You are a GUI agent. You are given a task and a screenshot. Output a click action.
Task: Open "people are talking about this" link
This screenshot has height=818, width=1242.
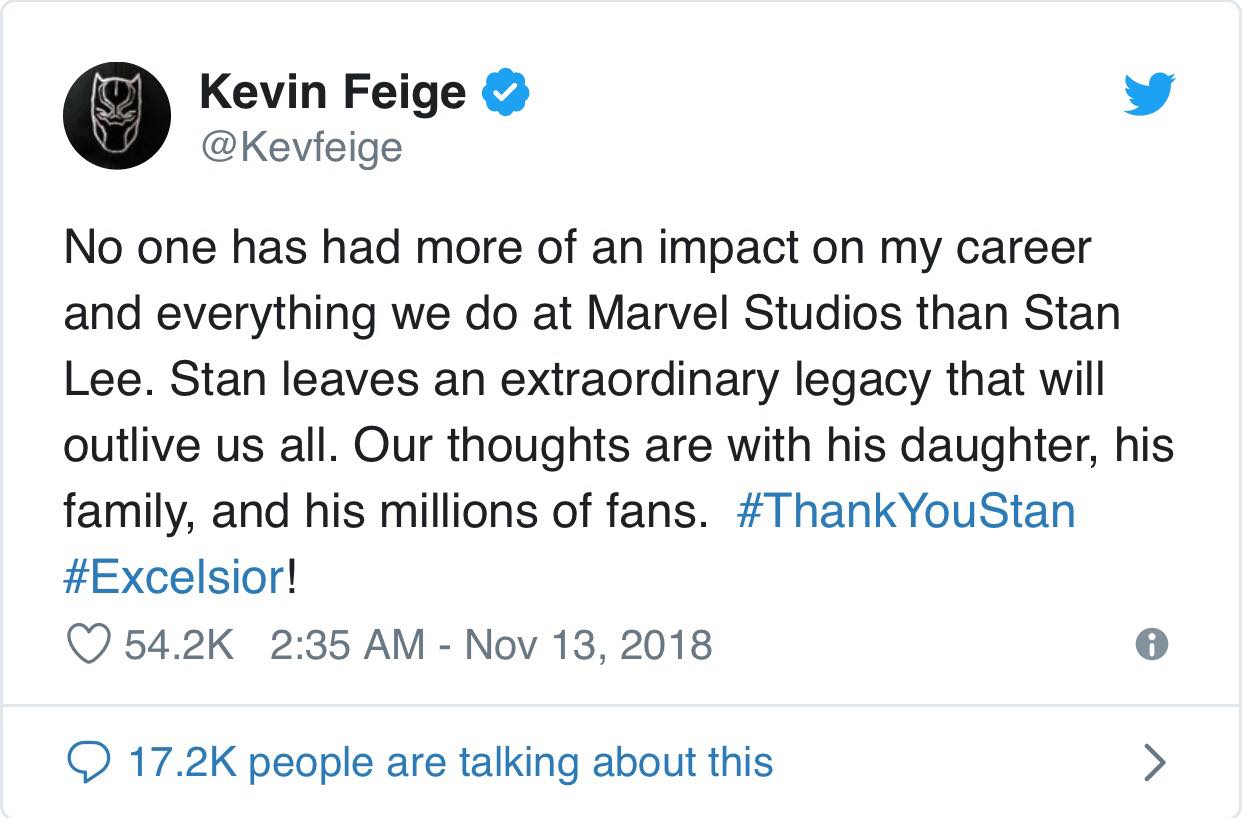tap(510, 762)
